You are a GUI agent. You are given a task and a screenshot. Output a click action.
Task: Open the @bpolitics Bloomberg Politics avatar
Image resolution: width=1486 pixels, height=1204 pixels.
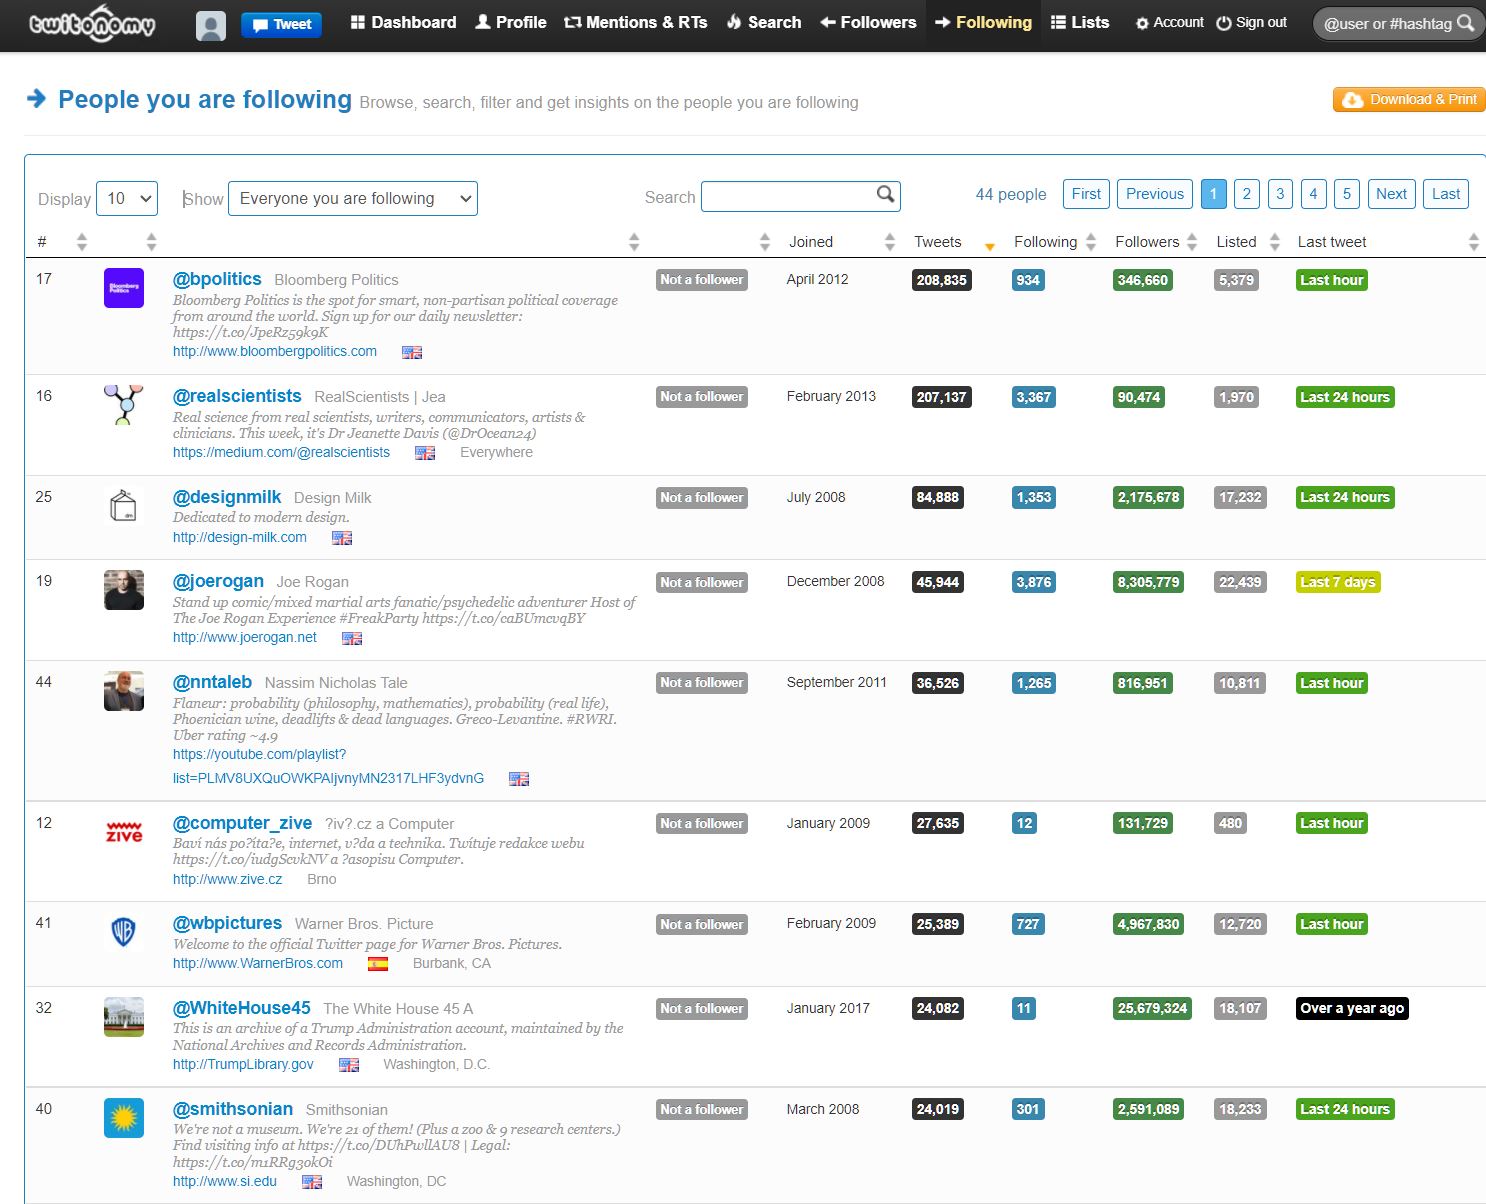124,288
